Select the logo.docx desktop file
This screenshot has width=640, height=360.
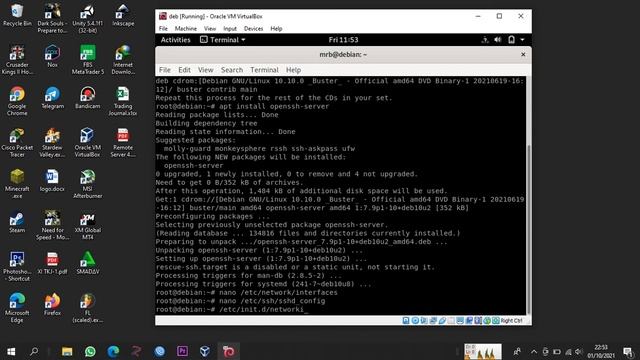(x=52, y=180)
